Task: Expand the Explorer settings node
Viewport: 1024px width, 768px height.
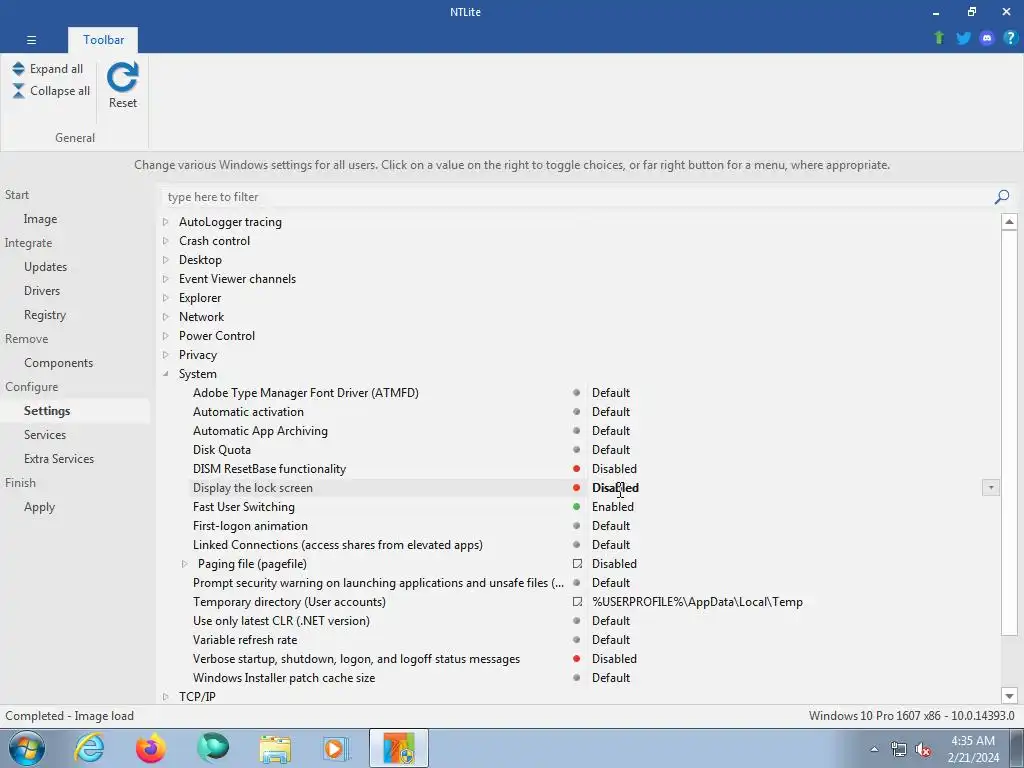Action: coord(166,298)
